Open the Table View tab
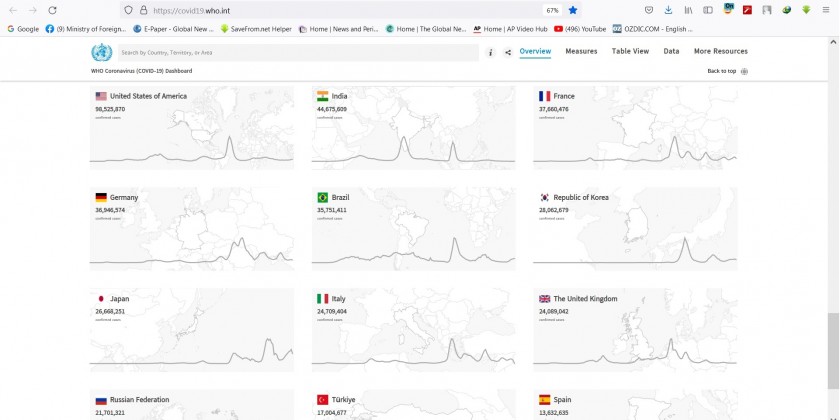 tap(630, 51)
